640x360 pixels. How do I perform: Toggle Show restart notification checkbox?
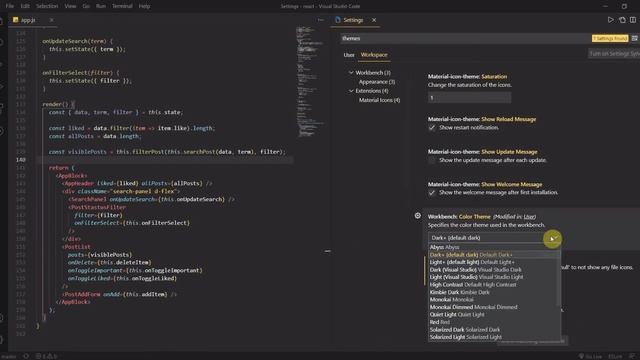point(432,128)
